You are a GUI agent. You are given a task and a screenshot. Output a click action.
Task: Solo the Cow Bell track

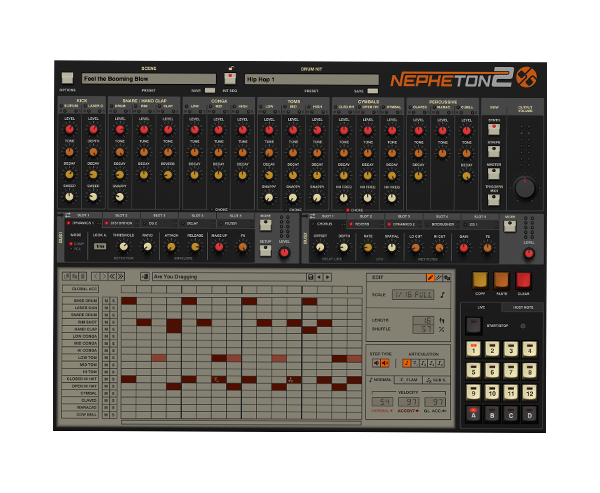114,415
